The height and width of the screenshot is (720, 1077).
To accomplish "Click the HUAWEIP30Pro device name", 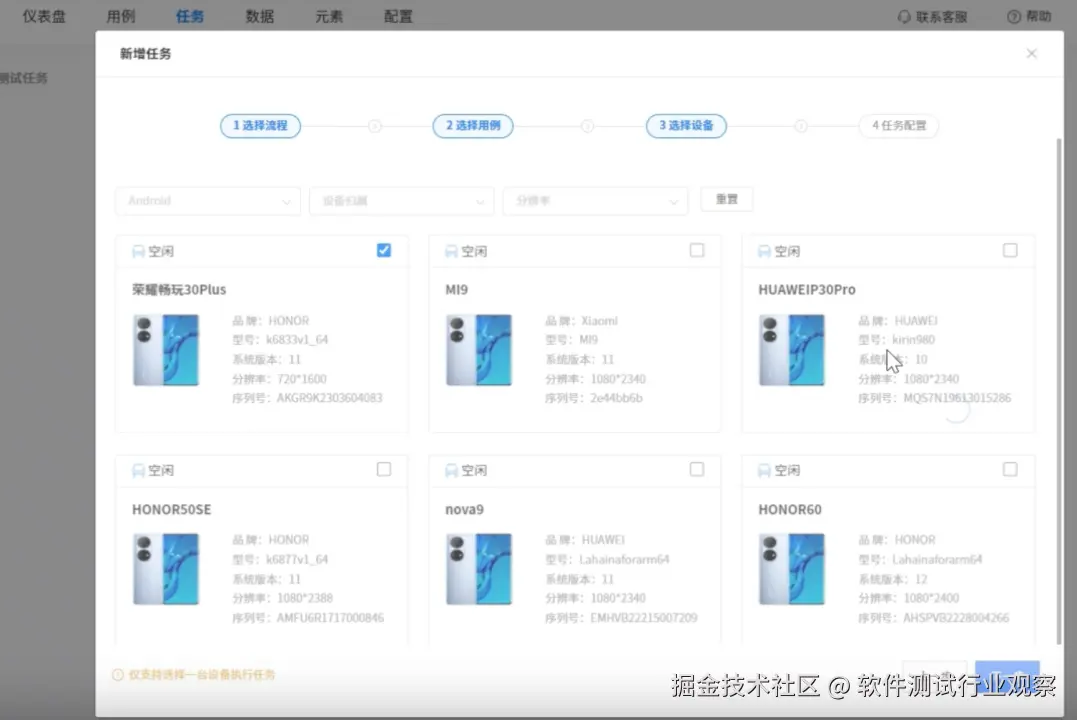I will [x=807, y=290].
